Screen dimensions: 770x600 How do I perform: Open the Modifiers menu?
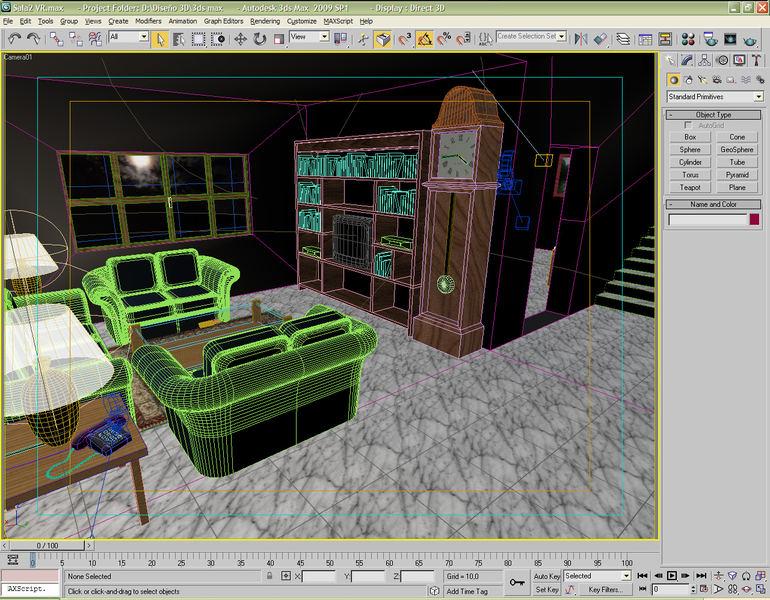click(x=148, y=20)
